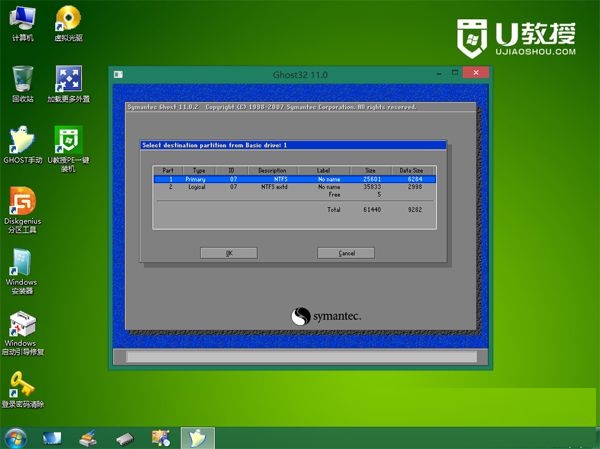This screenshot has width=600, height=449.
Task: Open the 回收站 recycle bin icon
Action: click(x=23, y=84)
